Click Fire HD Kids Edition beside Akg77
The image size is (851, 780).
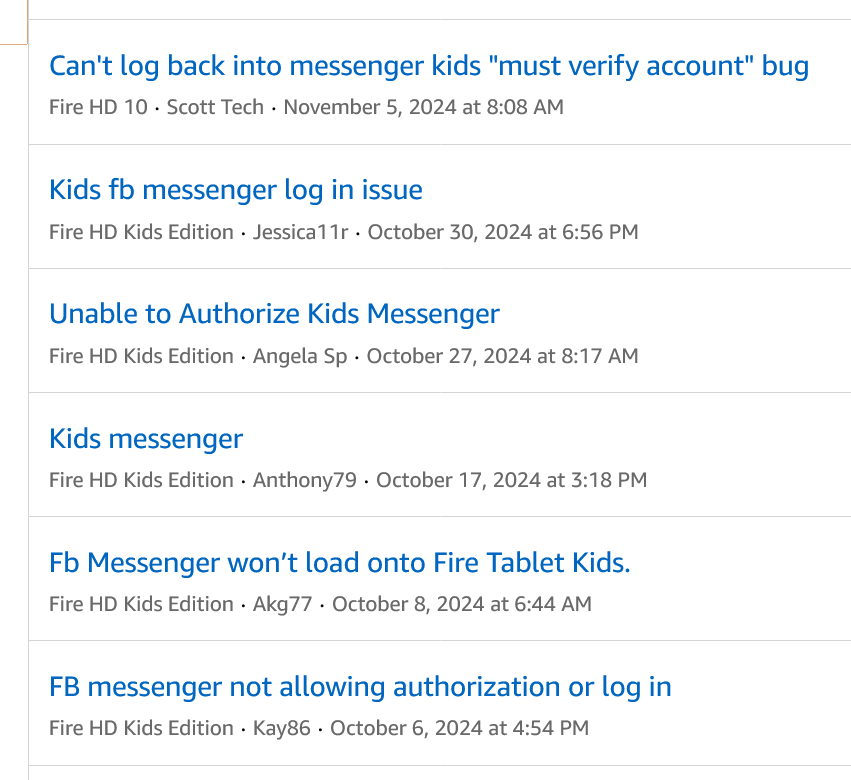[x=141, y=604]
